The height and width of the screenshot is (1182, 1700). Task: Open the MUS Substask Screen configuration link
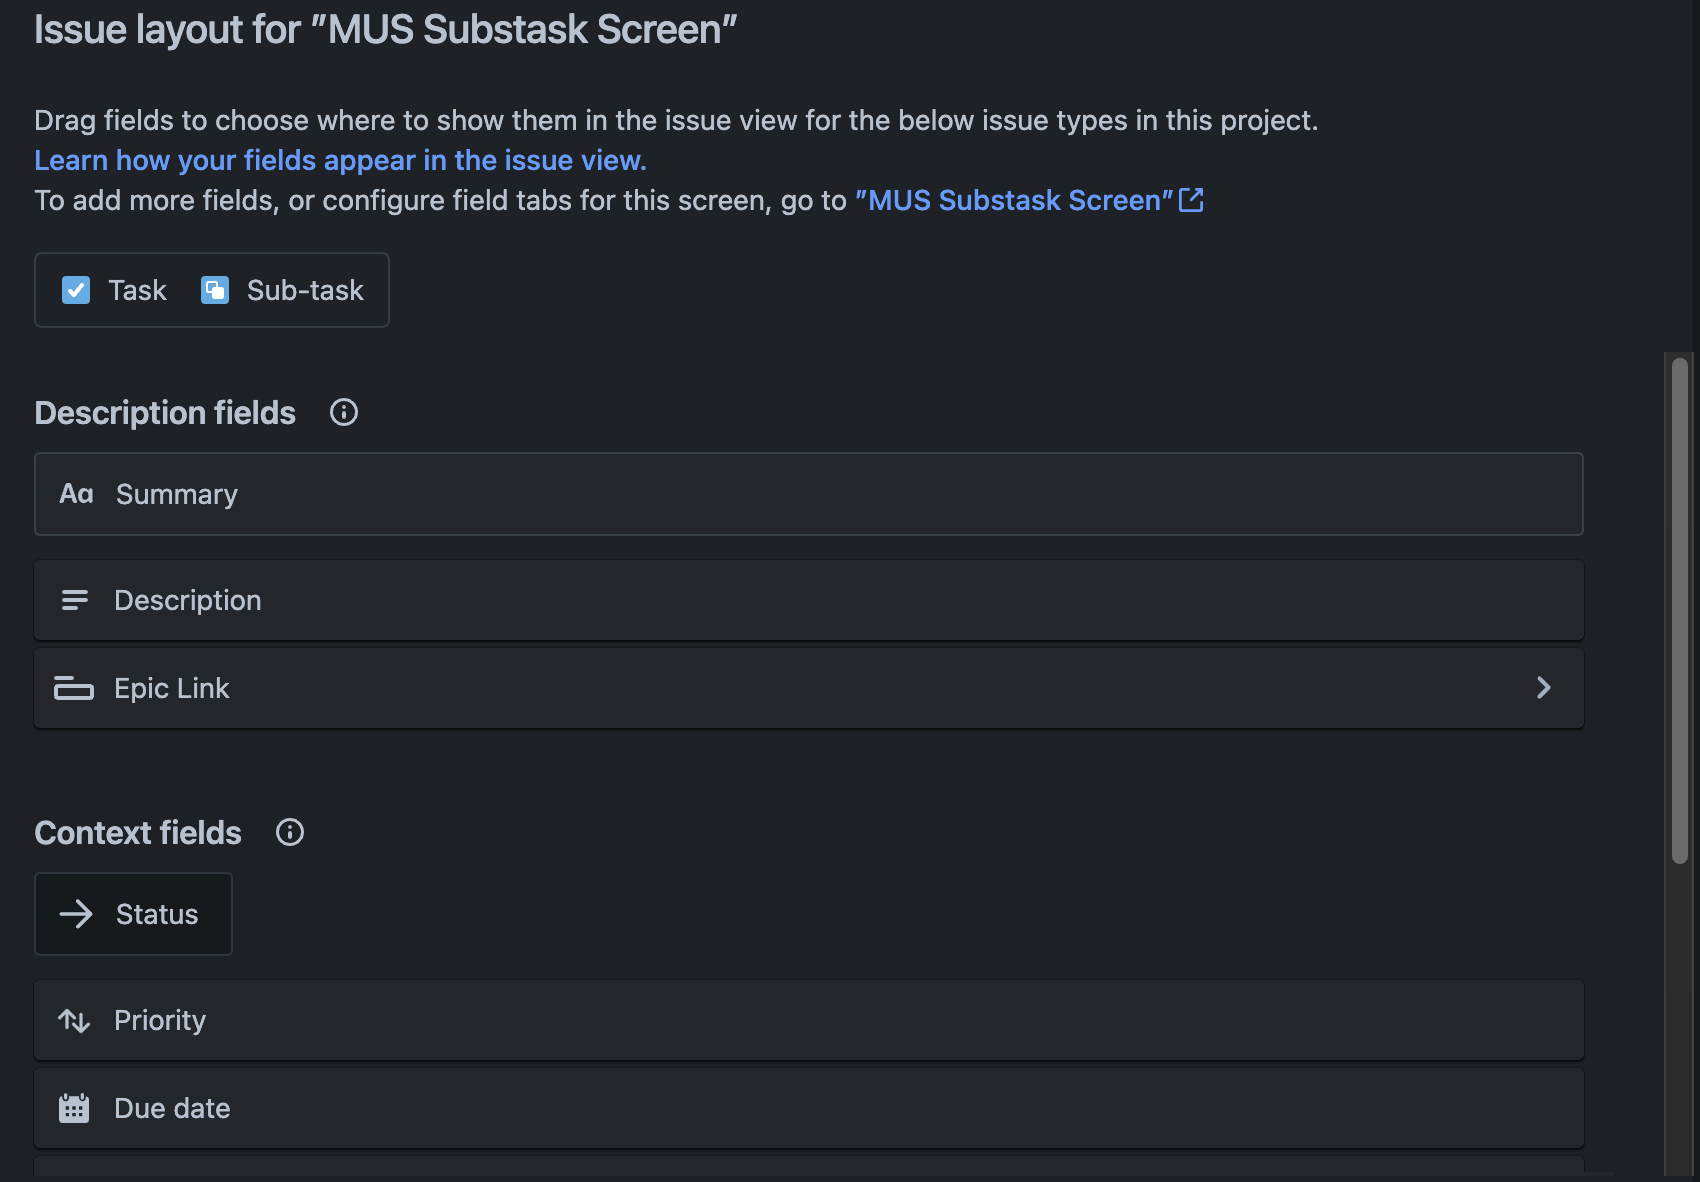pos(1013,200)
